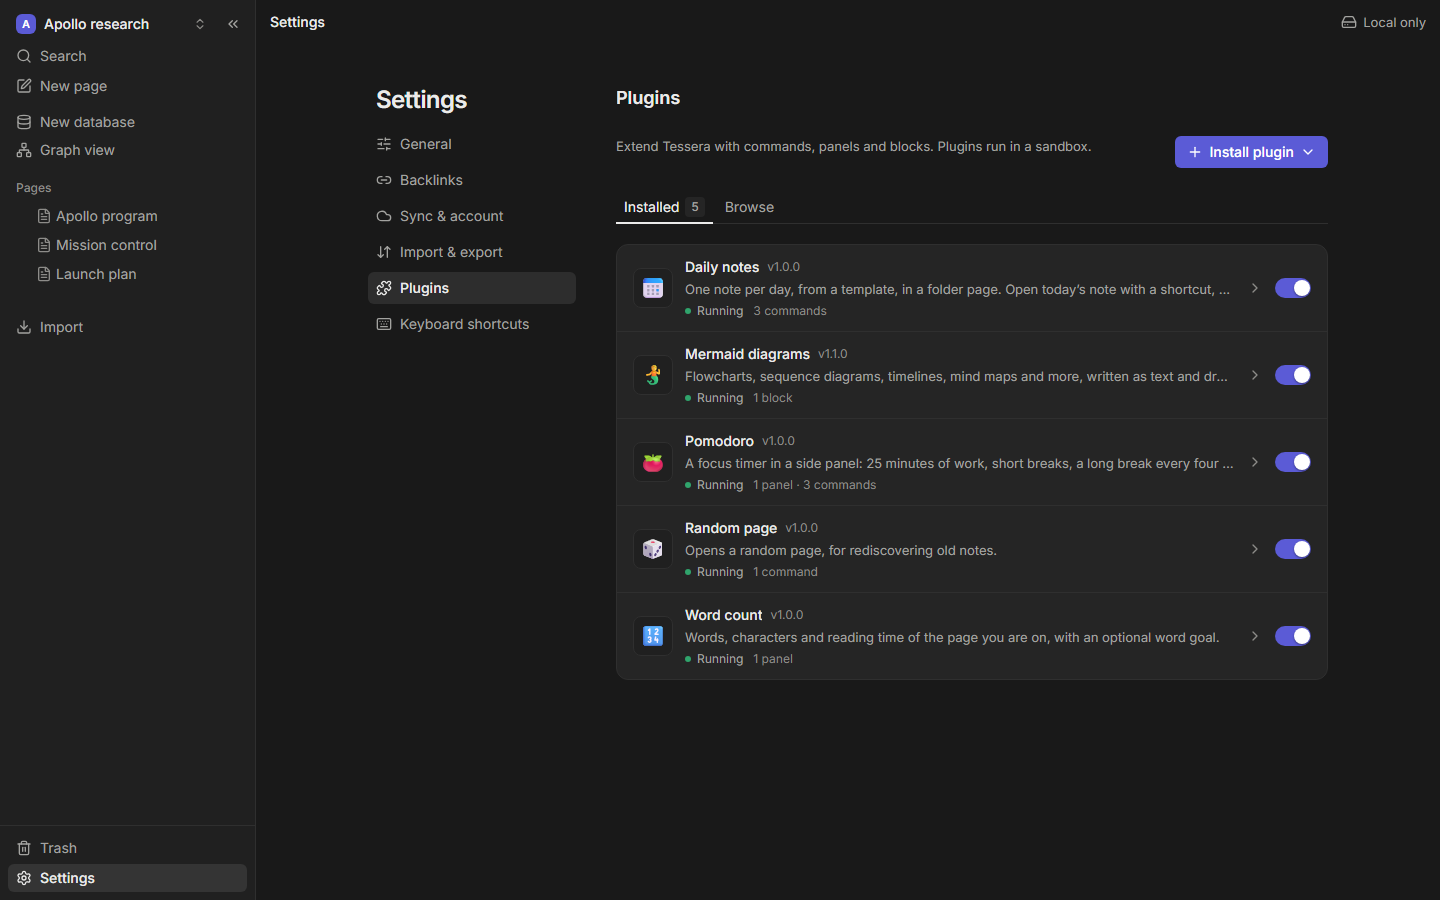The image size is (1440, 900).
Task: Click the Mermaid diagrams plugin icon
Action: click(x=653, y=375)
